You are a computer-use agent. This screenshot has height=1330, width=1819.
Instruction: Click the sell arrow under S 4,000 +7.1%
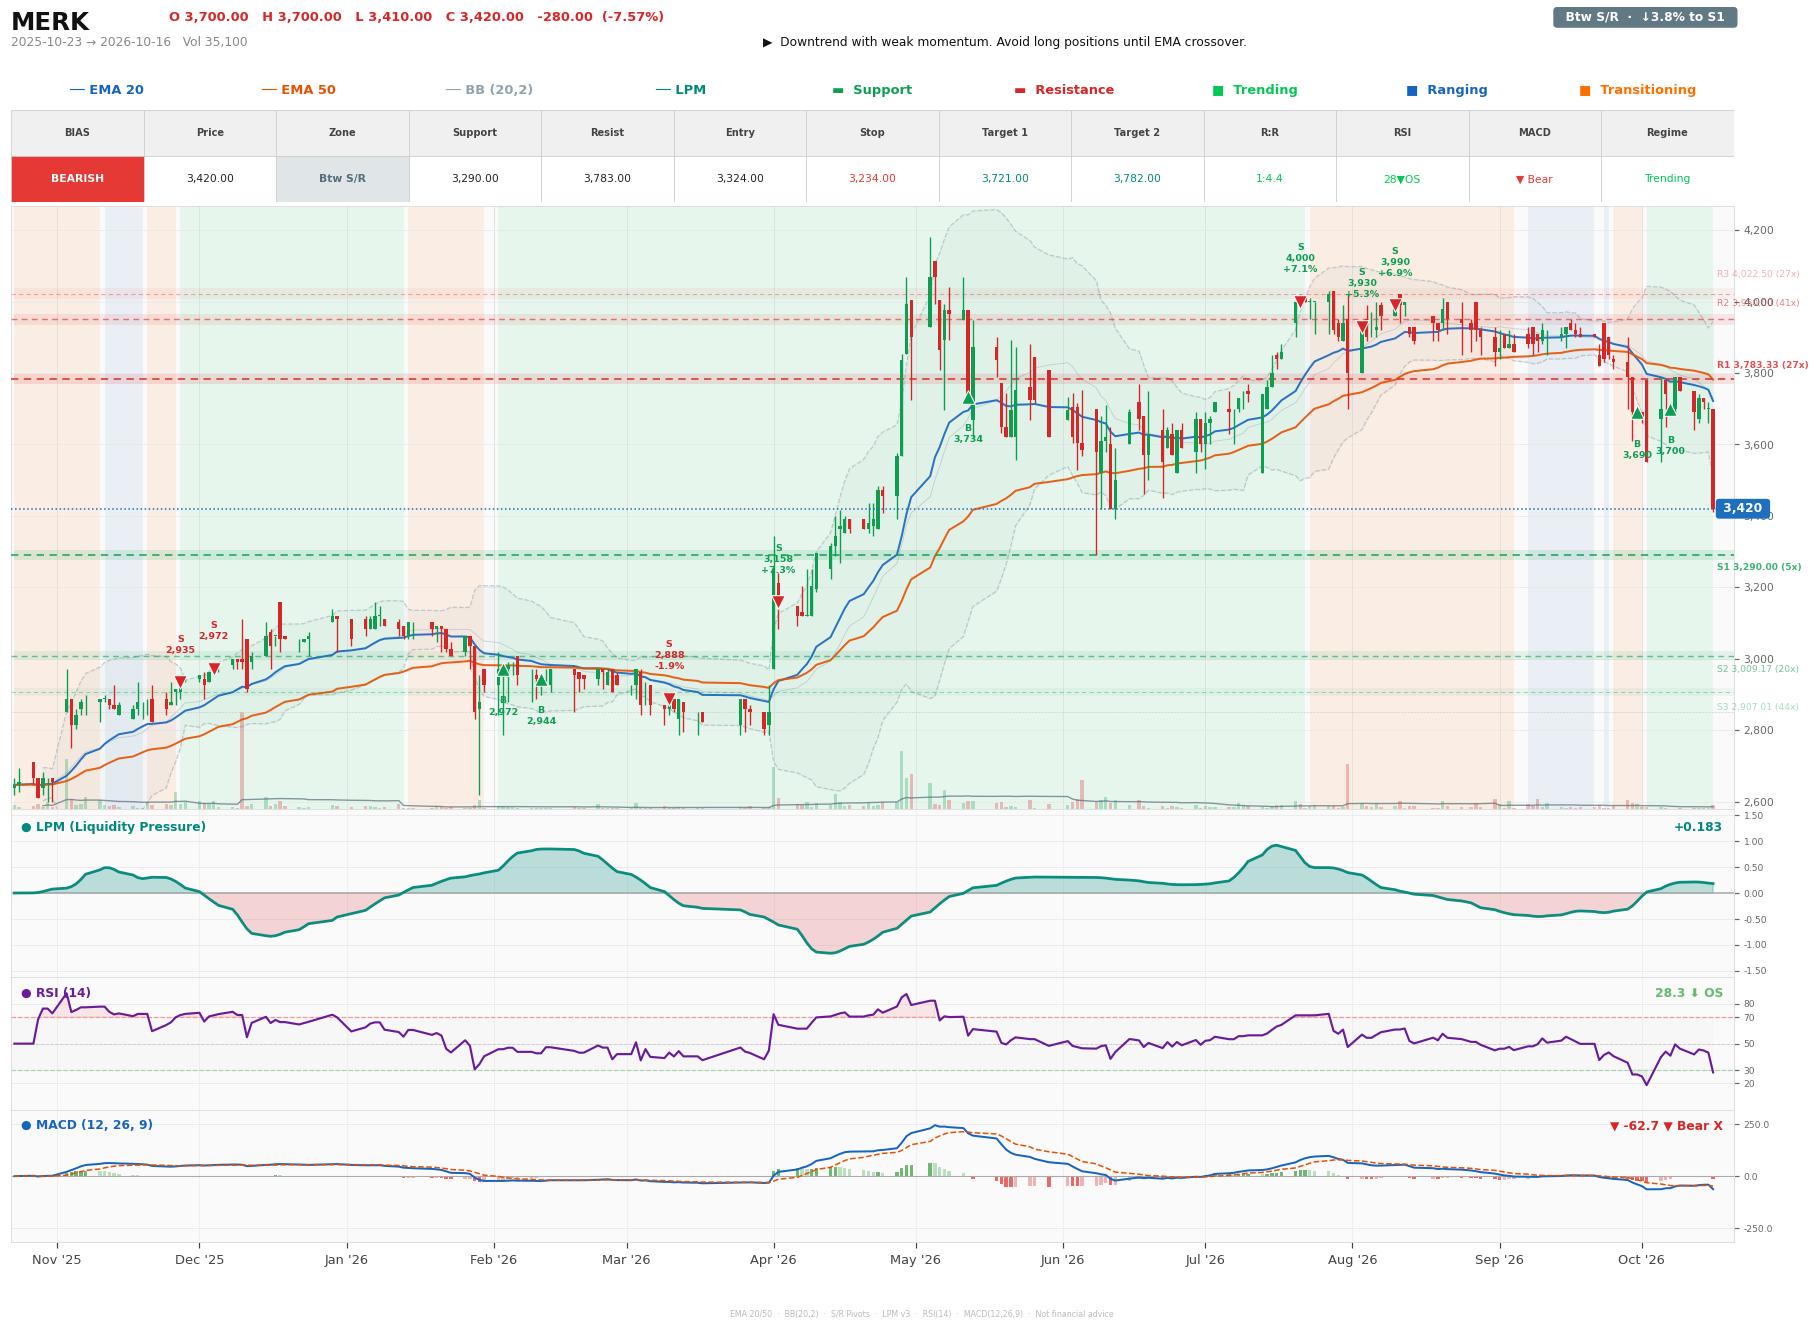[1300, 301]
